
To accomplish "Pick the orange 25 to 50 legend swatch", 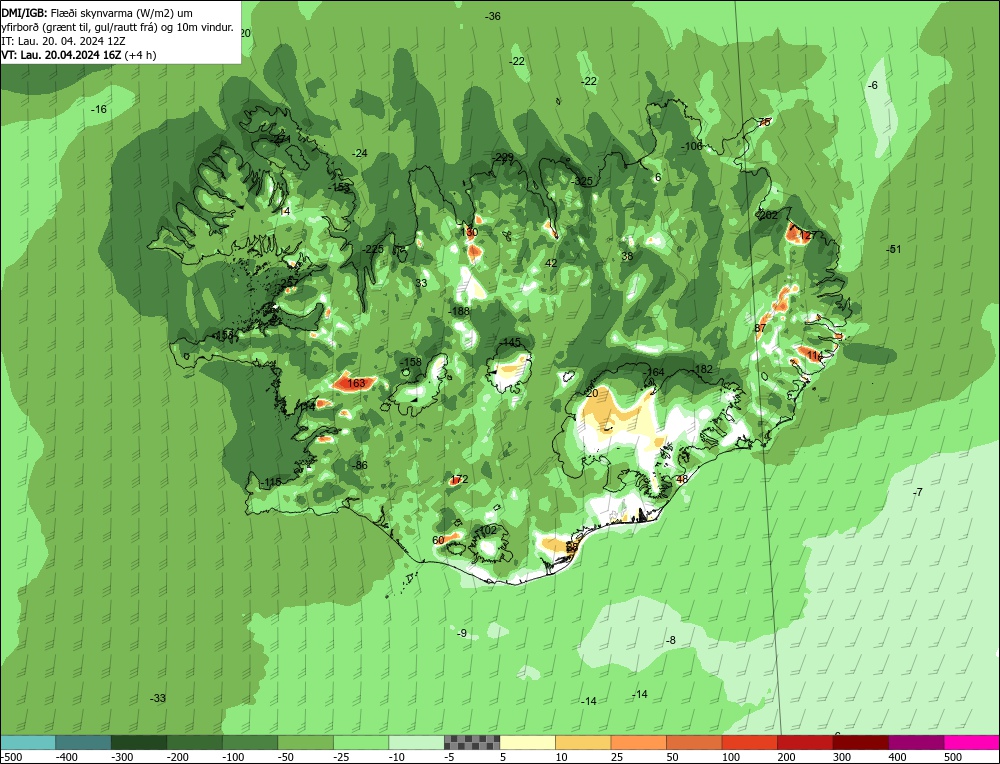I will [638, 742].
